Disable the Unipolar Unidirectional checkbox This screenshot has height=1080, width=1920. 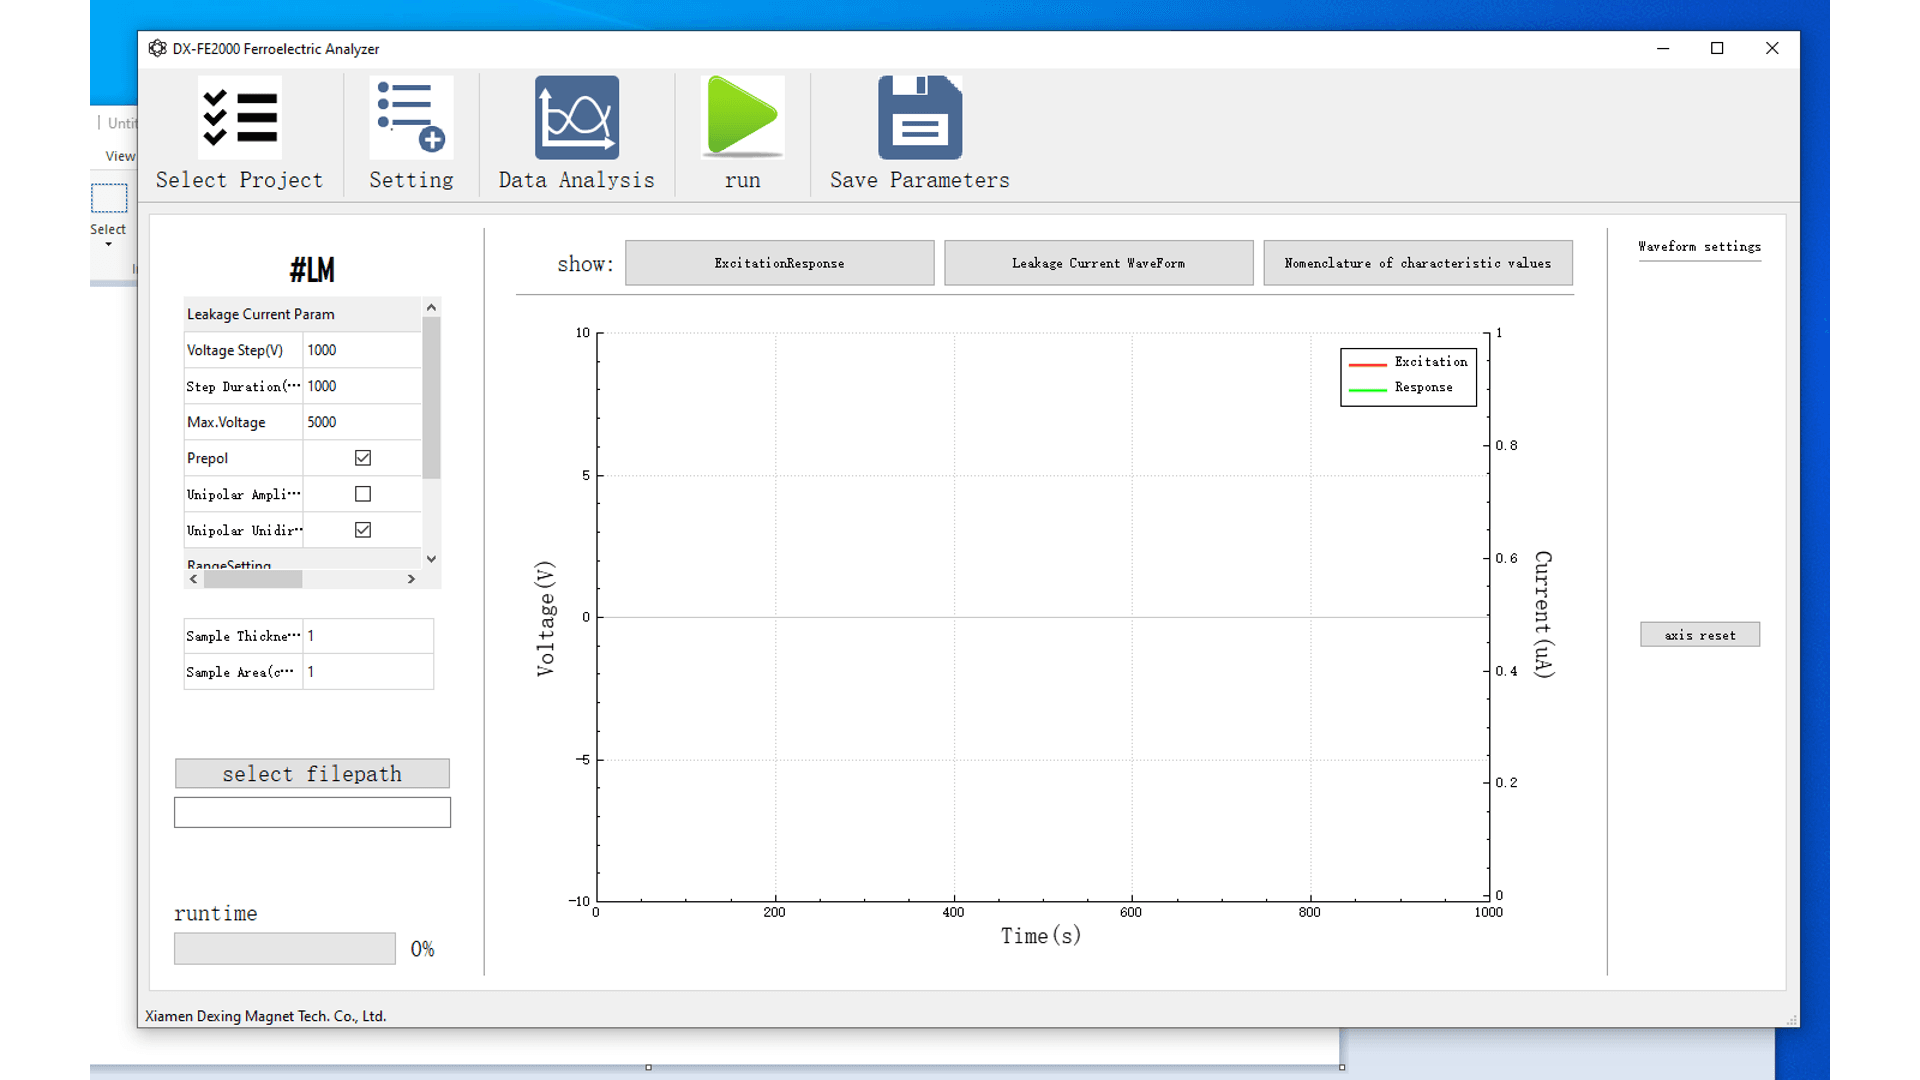click(x=362, y=529)
